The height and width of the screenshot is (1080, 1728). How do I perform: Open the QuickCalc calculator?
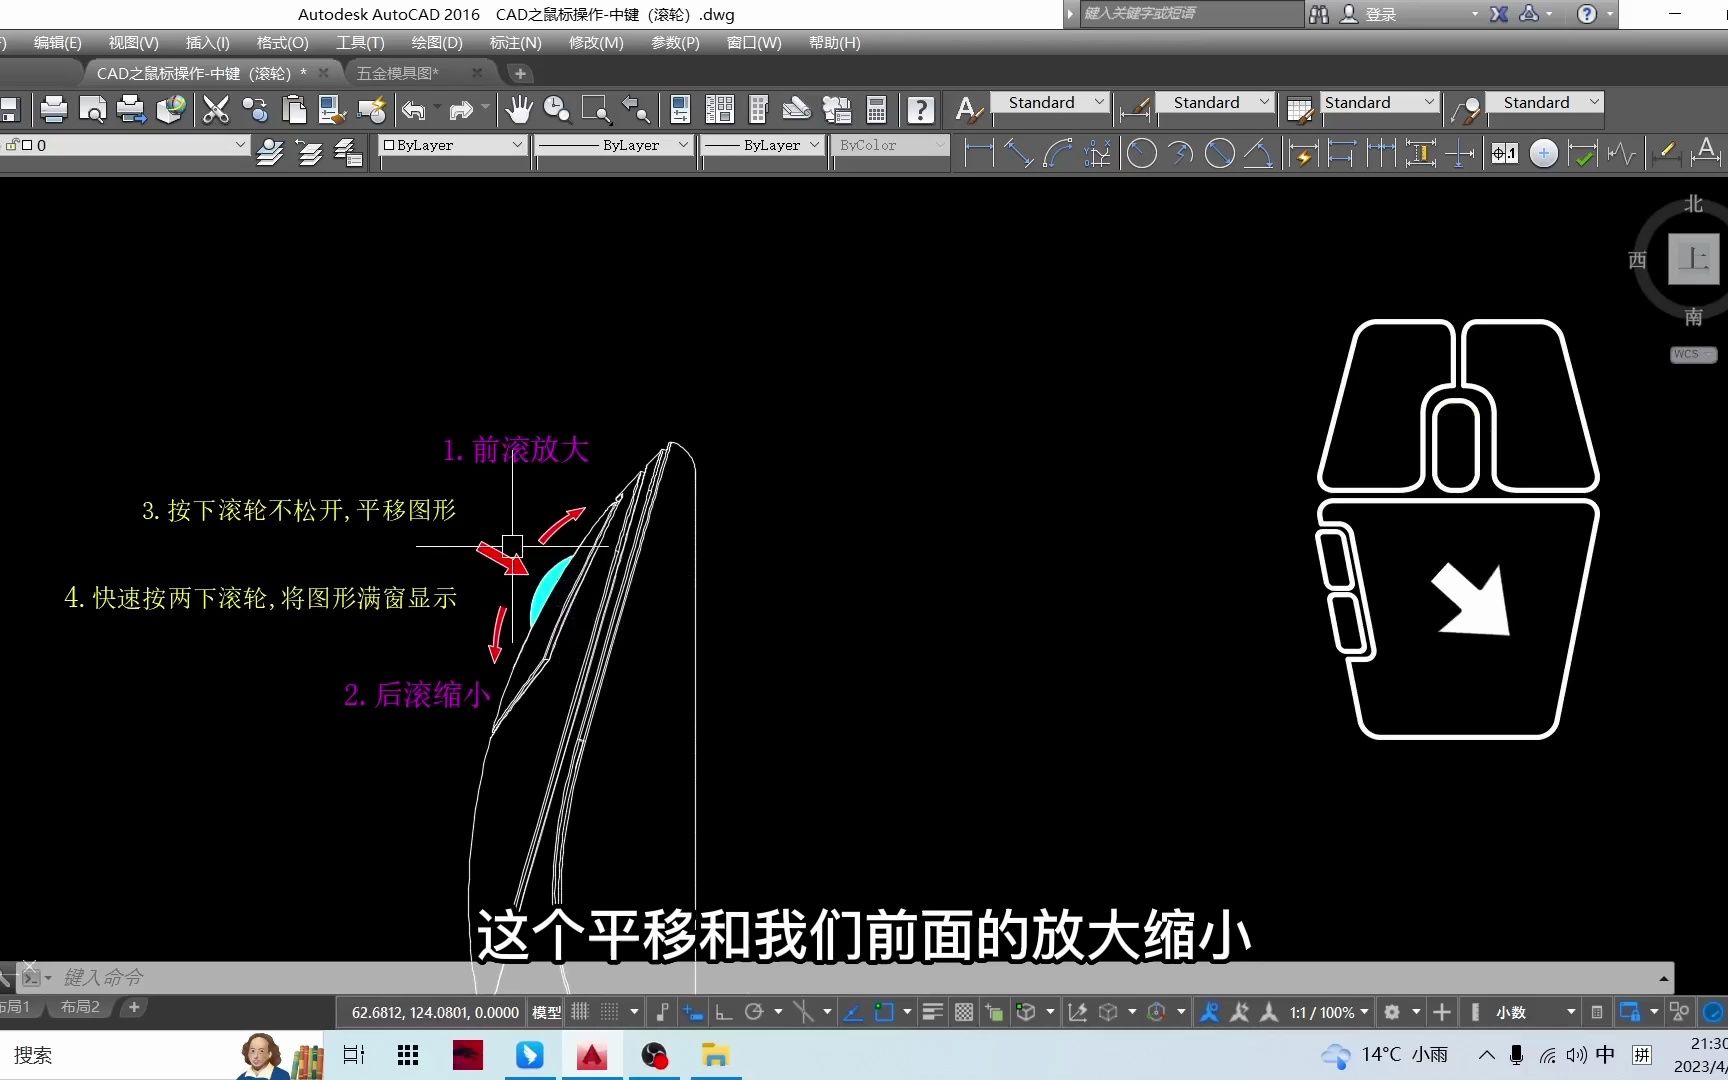tap(876, 110)
